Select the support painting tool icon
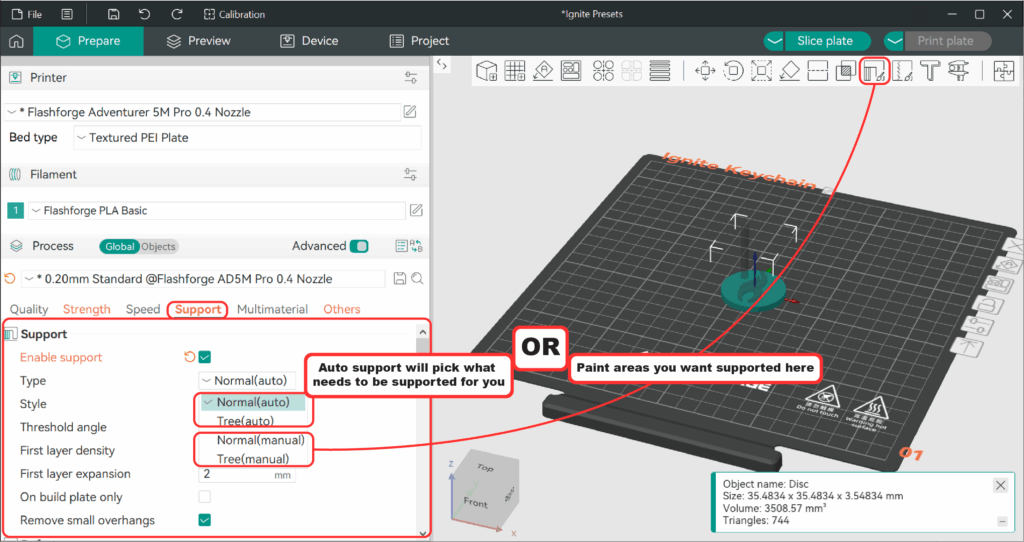 [x=873, y=71]
